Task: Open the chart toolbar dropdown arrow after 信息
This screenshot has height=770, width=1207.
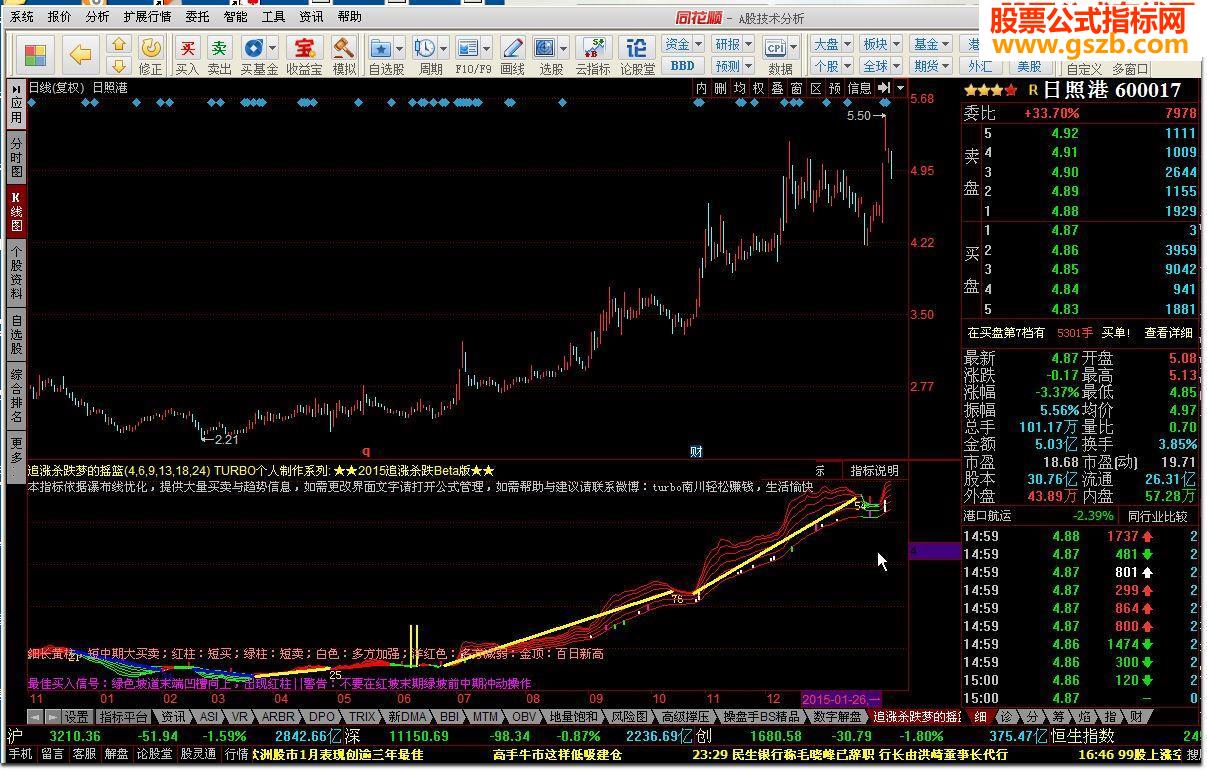Action: point(901,88)
